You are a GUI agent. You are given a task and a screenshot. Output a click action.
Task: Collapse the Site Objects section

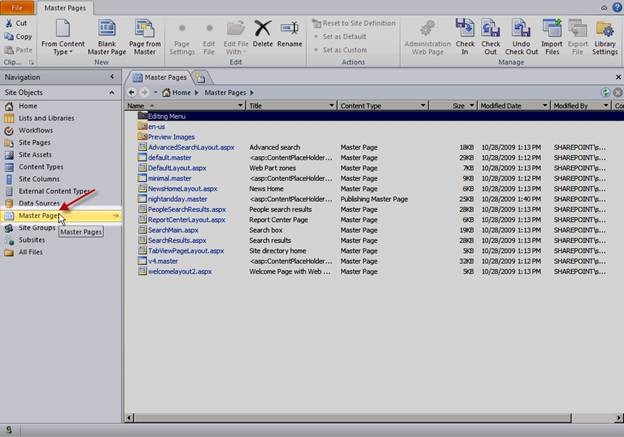click(112, 92)
